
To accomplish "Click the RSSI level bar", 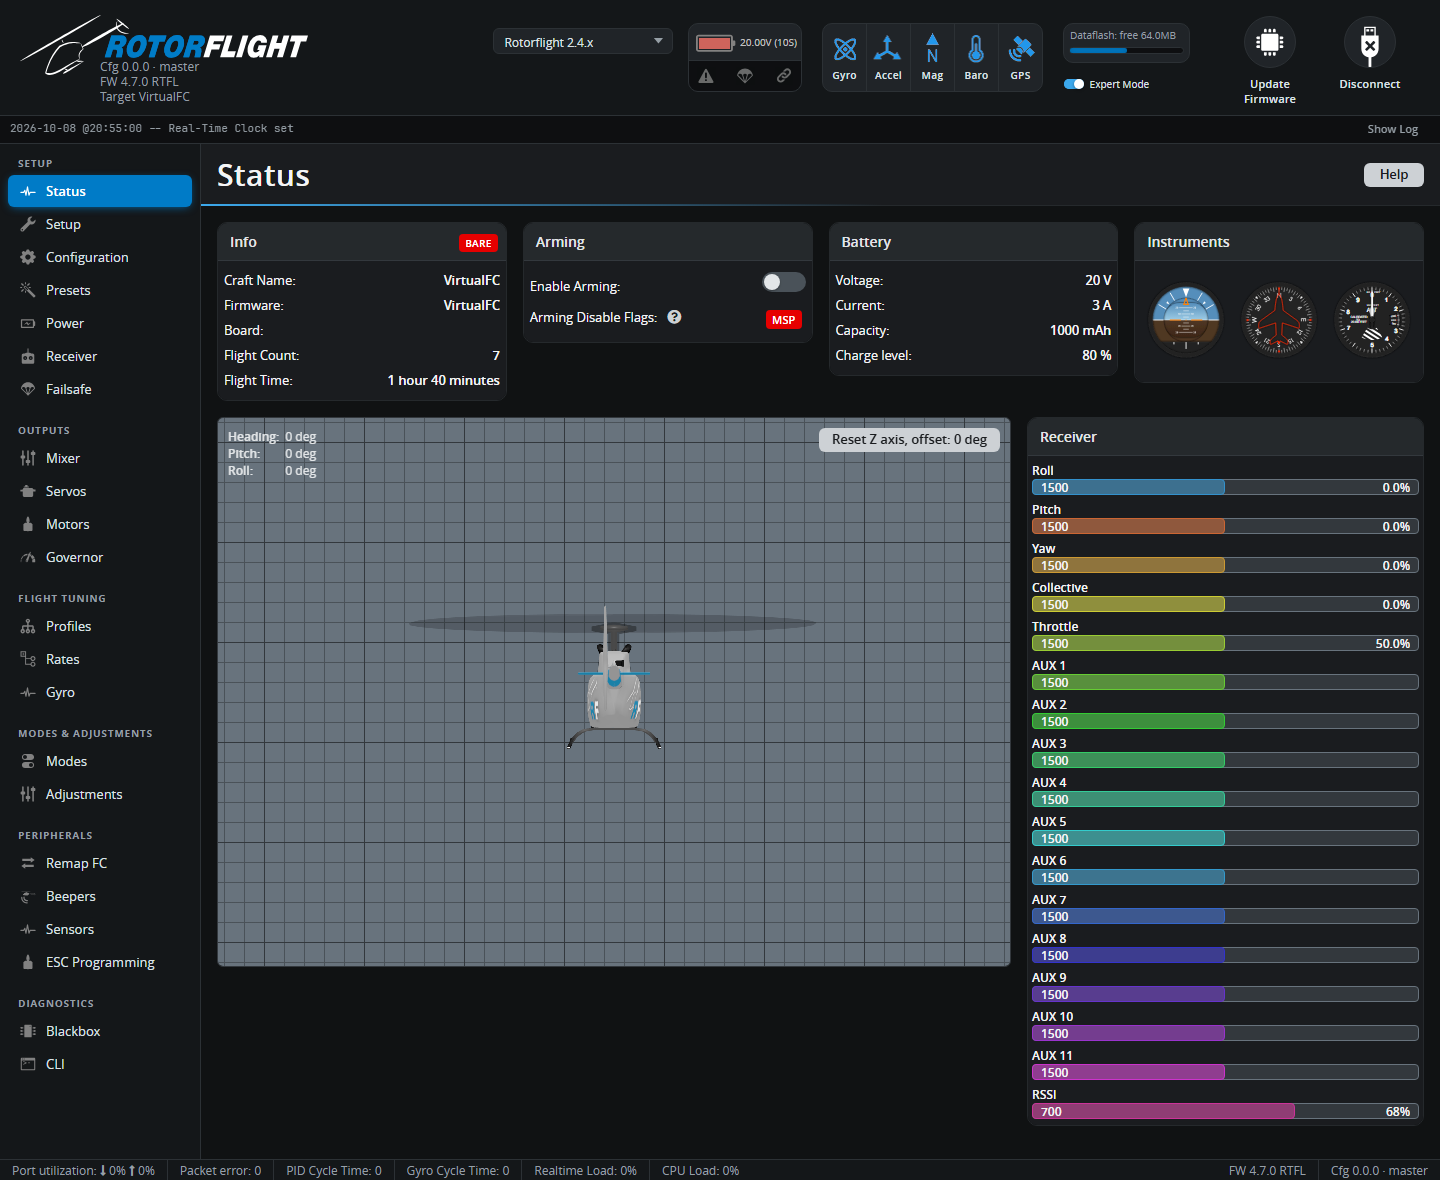I will (x=1225, y=1111).
